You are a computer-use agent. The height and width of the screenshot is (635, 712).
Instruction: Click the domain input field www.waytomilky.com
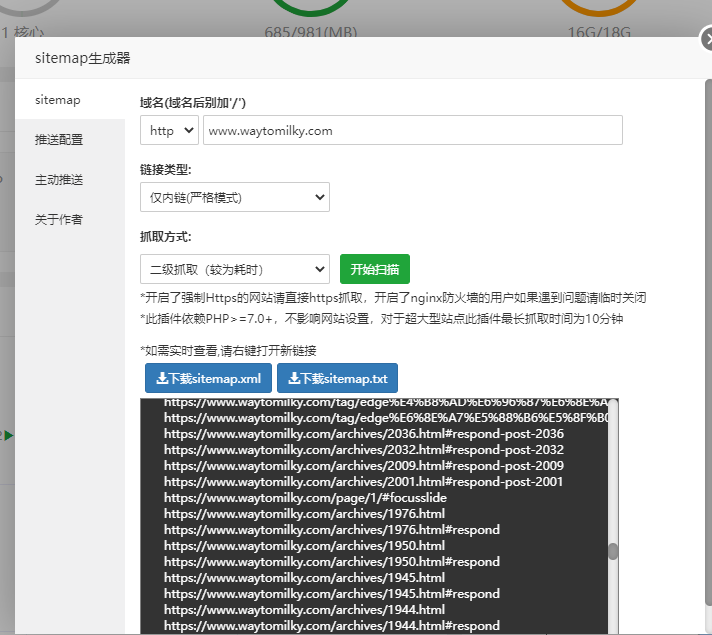412,130
